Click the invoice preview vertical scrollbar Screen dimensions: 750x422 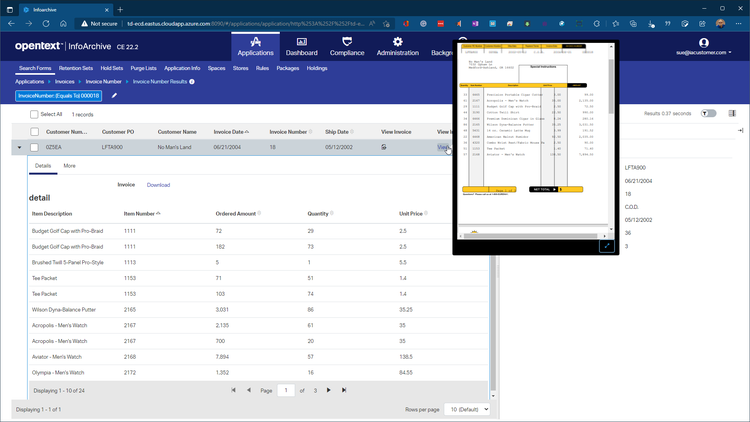tap(611, 86)
